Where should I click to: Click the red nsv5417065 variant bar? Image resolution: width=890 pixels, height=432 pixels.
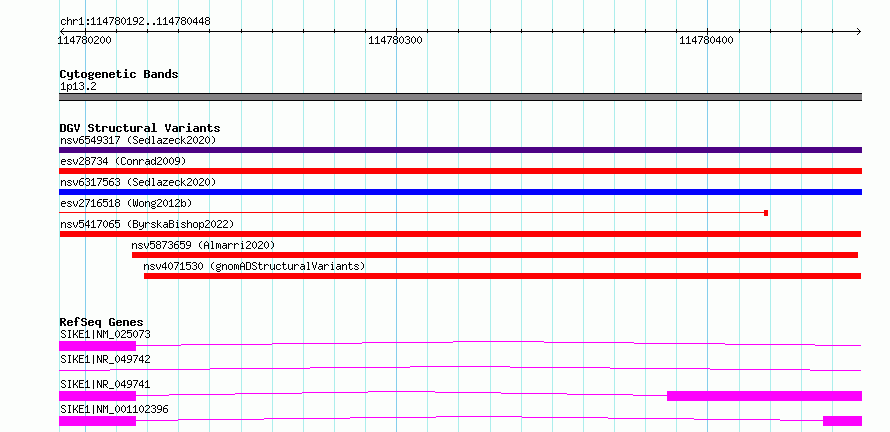460,234
